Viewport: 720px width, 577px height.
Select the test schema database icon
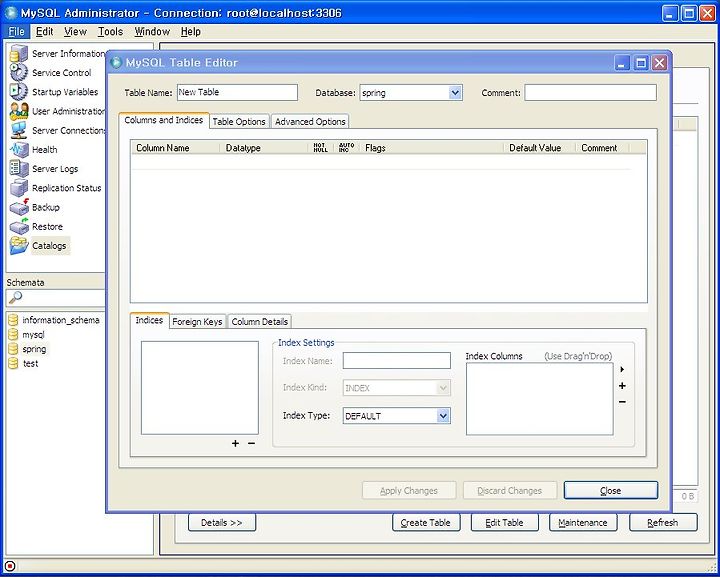coord(13,364)
